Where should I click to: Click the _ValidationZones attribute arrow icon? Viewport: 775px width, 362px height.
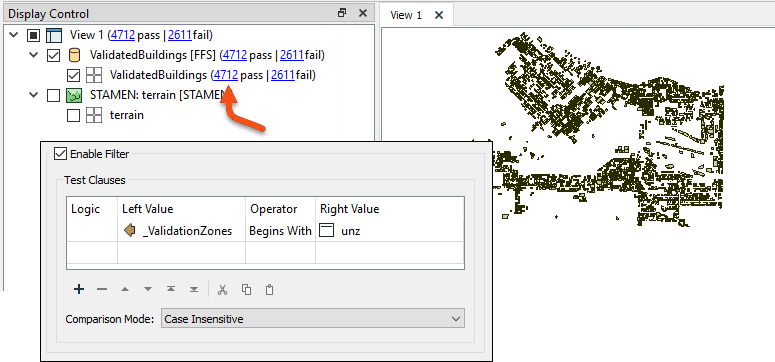click(x=130, y=230)
